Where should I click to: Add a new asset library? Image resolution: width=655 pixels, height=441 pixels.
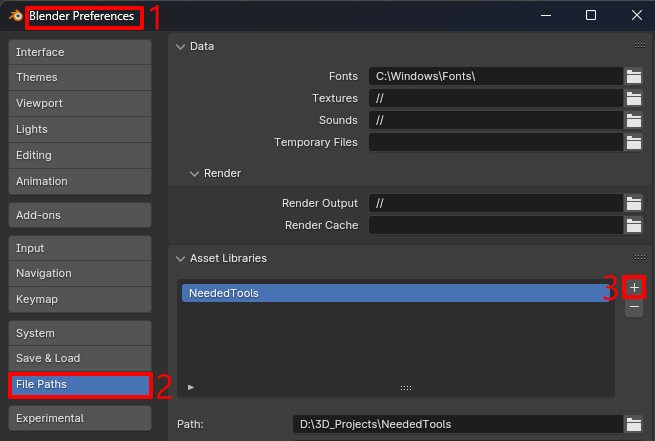click(634, 287)
